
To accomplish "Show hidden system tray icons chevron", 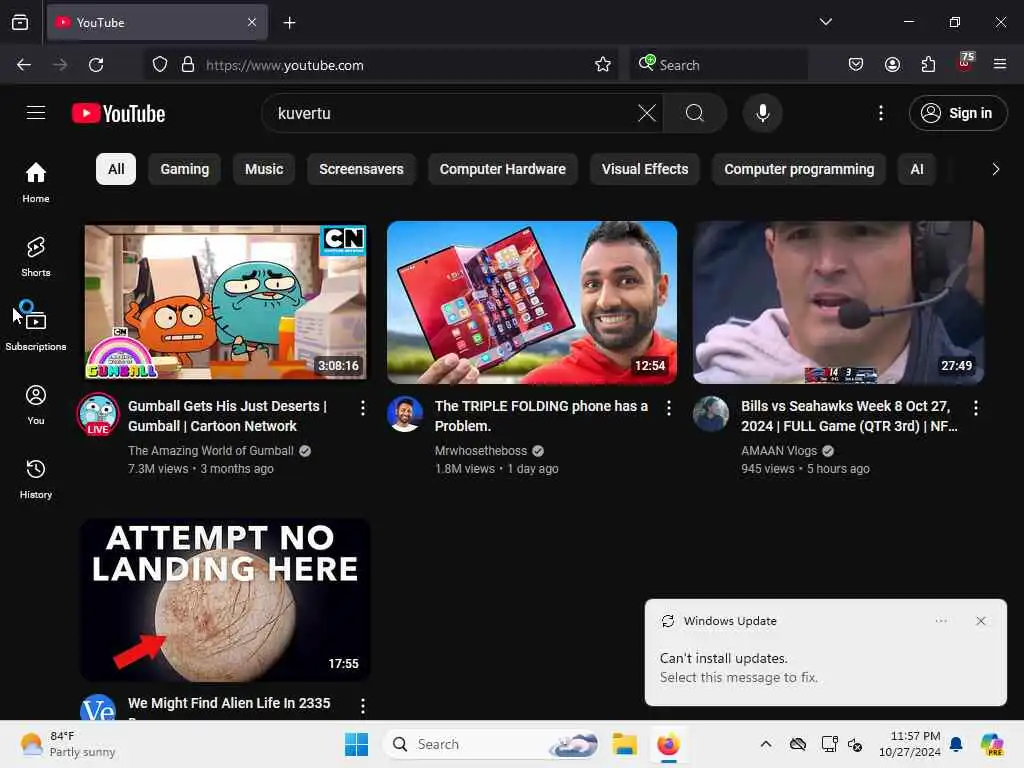I will (x=766, y=744).
